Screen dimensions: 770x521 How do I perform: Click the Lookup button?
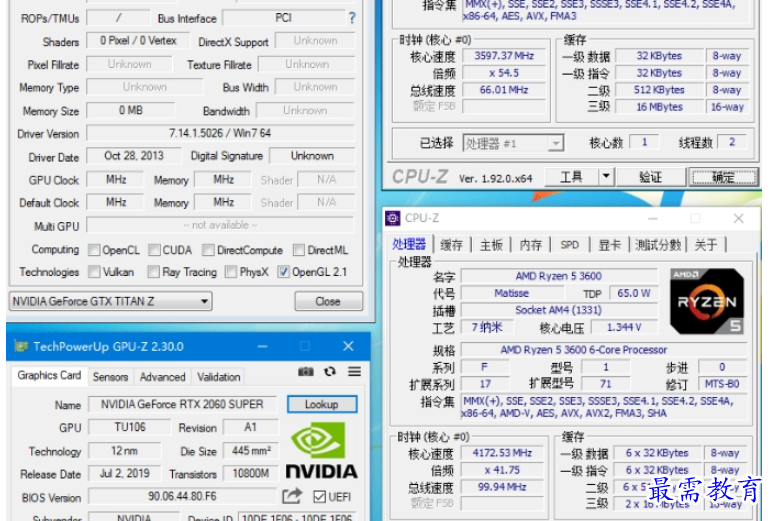pos(322,404)
